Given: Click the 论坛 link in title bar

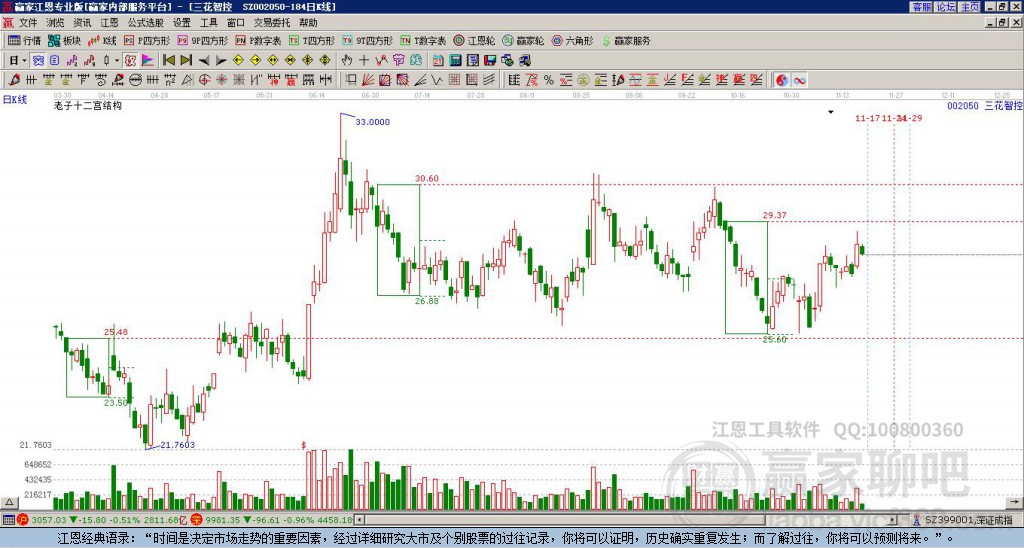Looking at the screenshot, I should 946,7.
